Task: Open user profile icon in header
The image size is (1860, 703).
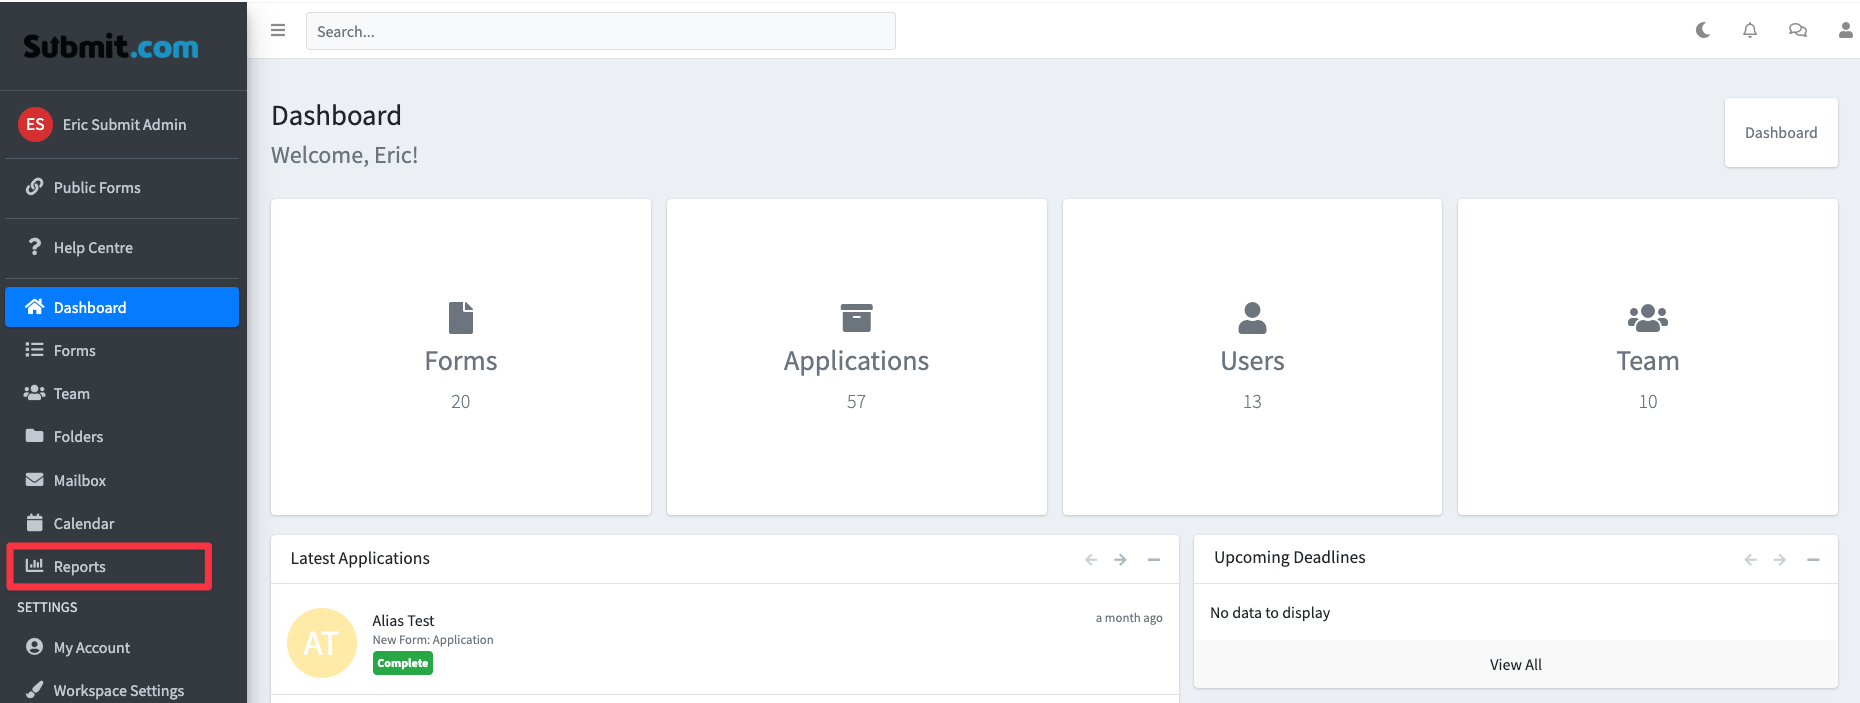Action: 1845,31
